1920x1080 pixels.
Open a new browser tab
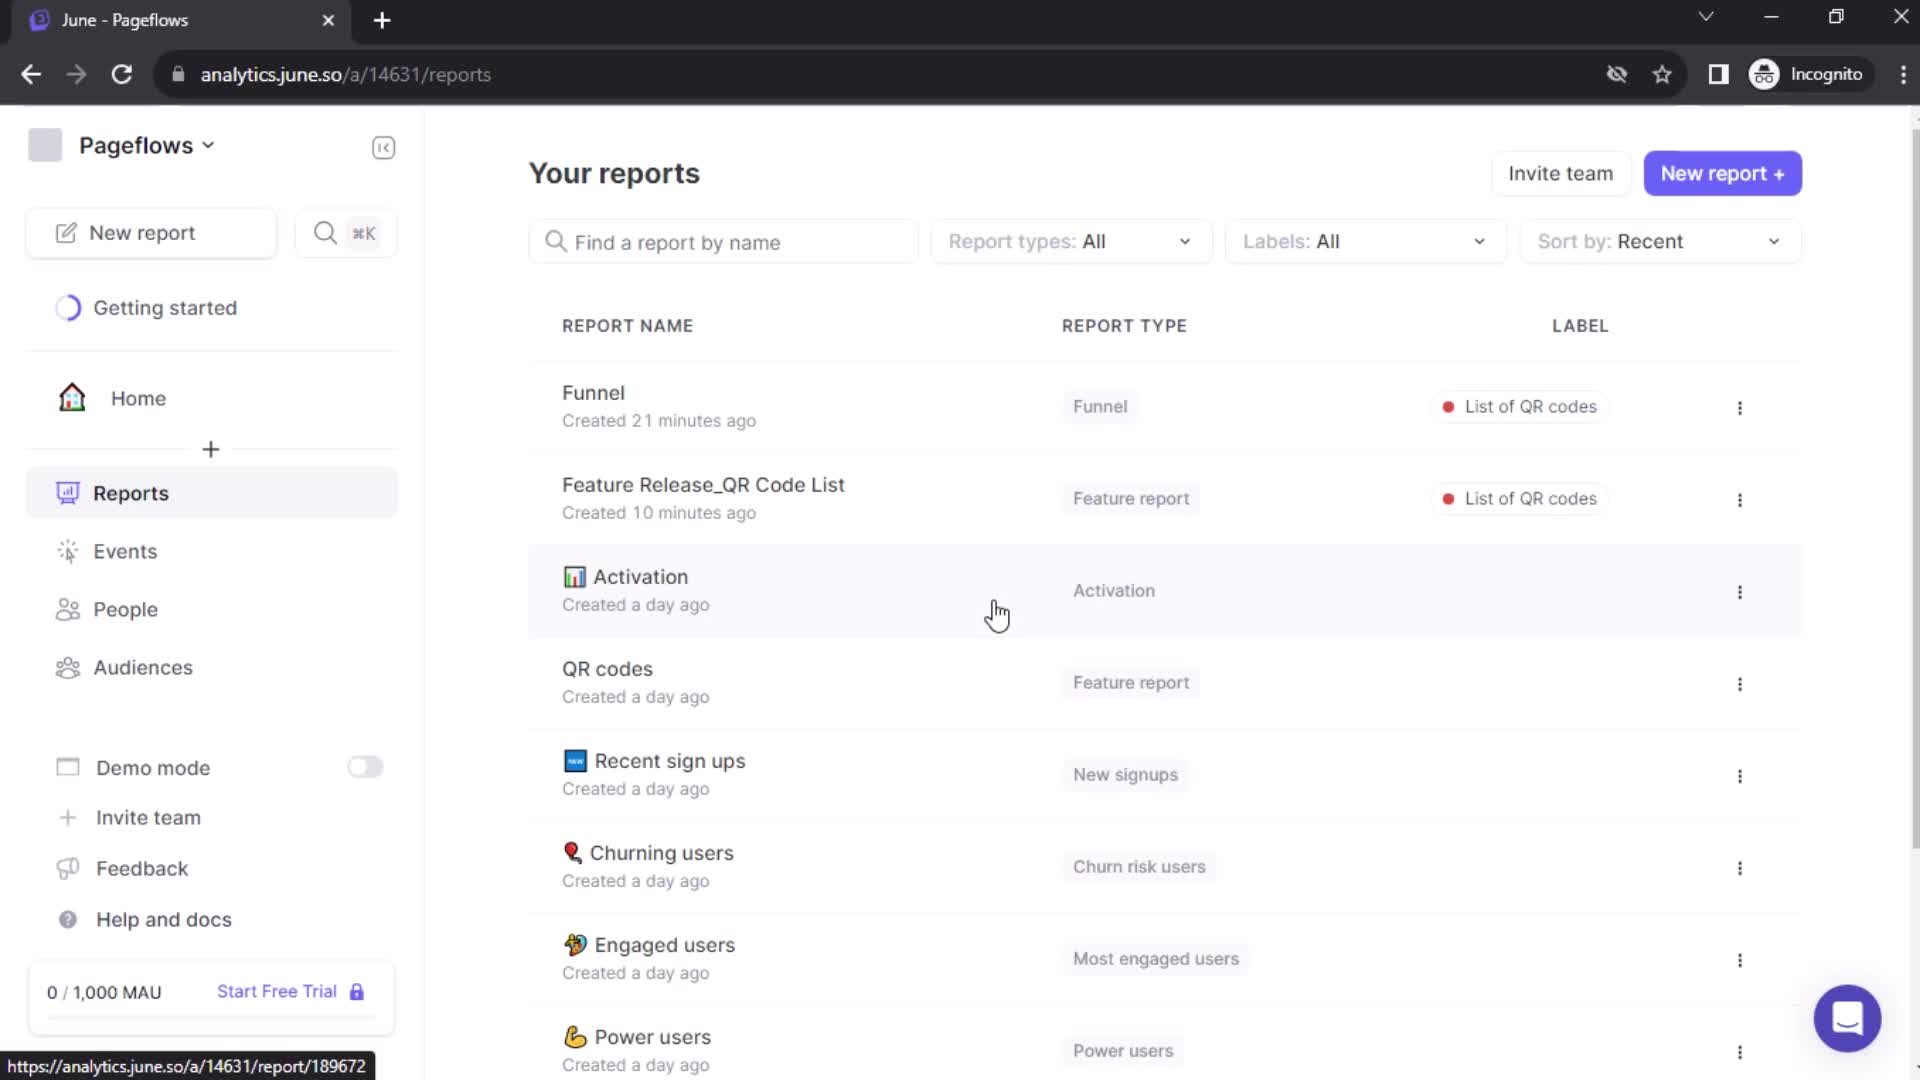pyautogui.click(x=382, y=20)
